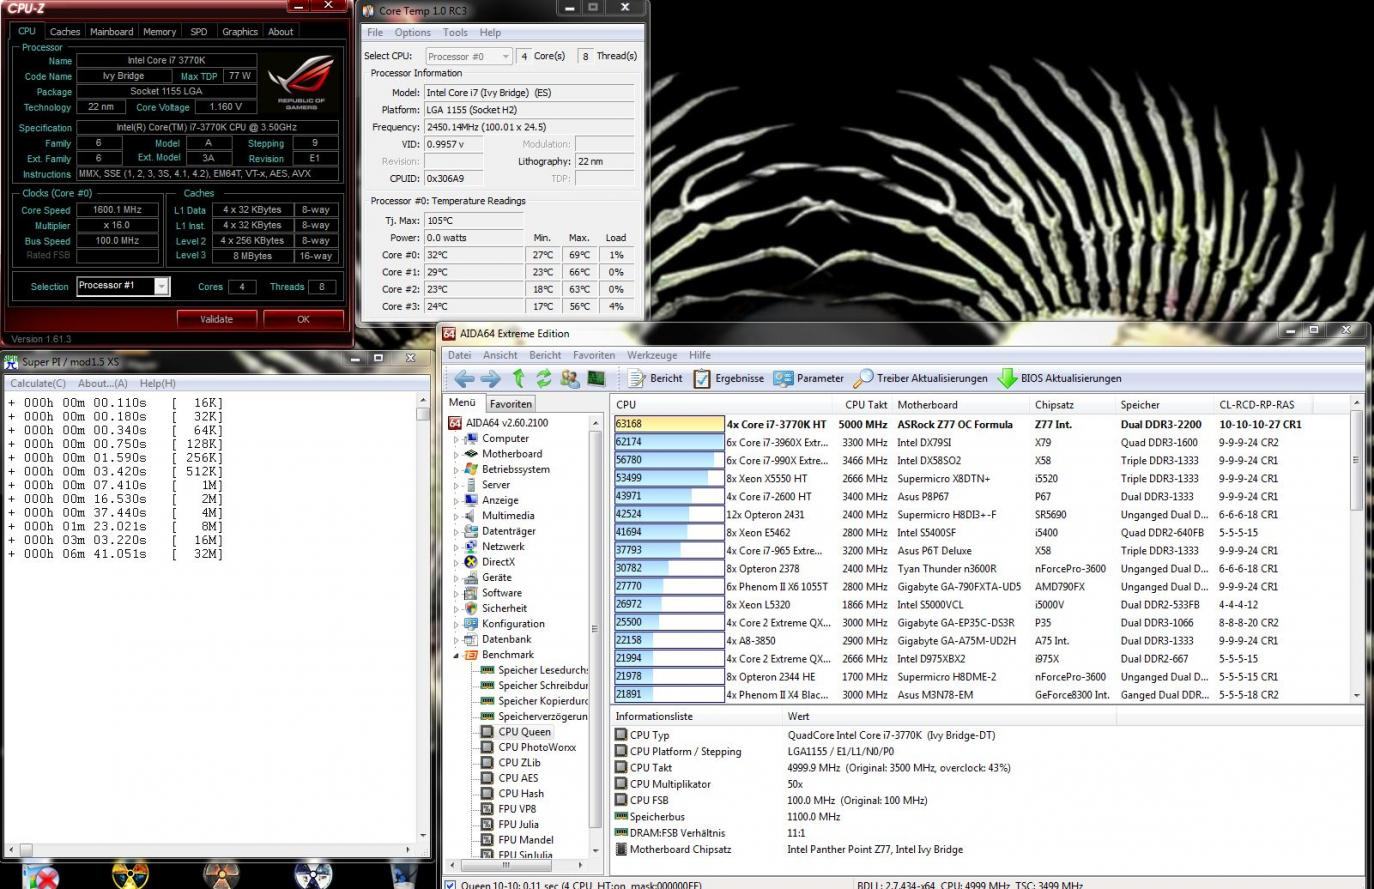Select the Multimedia speaker icon
Screen dimensions: 1374x889
[471, 515]
